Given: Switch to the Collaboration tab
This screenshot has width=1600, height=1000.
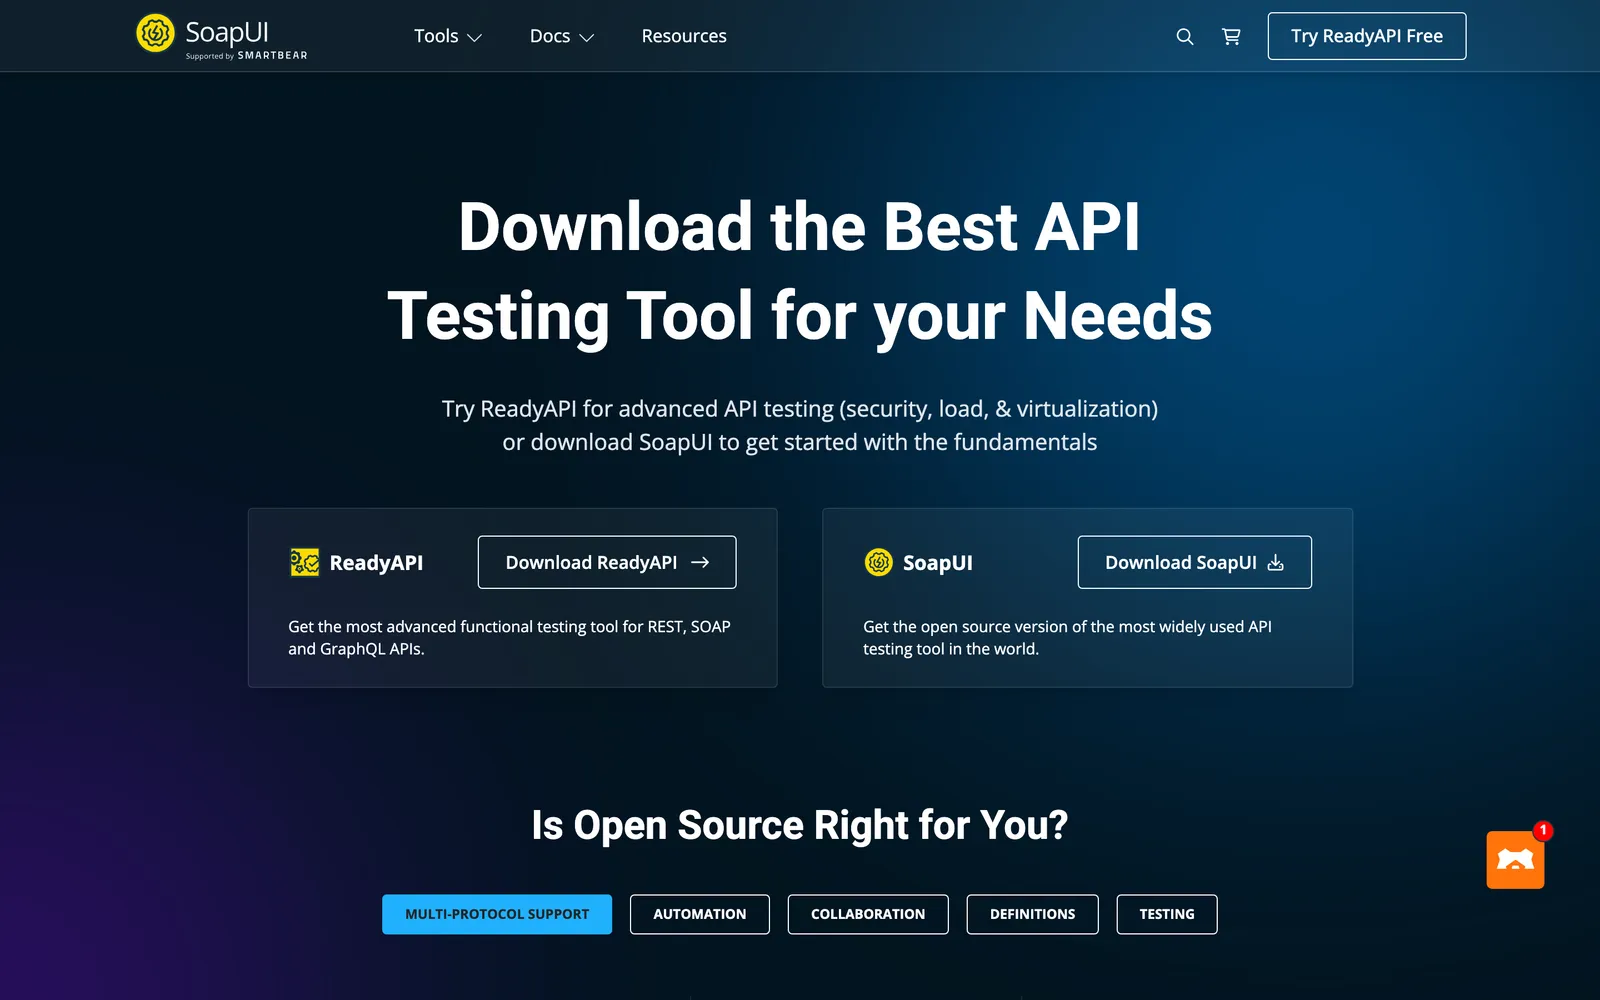Looking at the screenshot, I should (868, 914).
